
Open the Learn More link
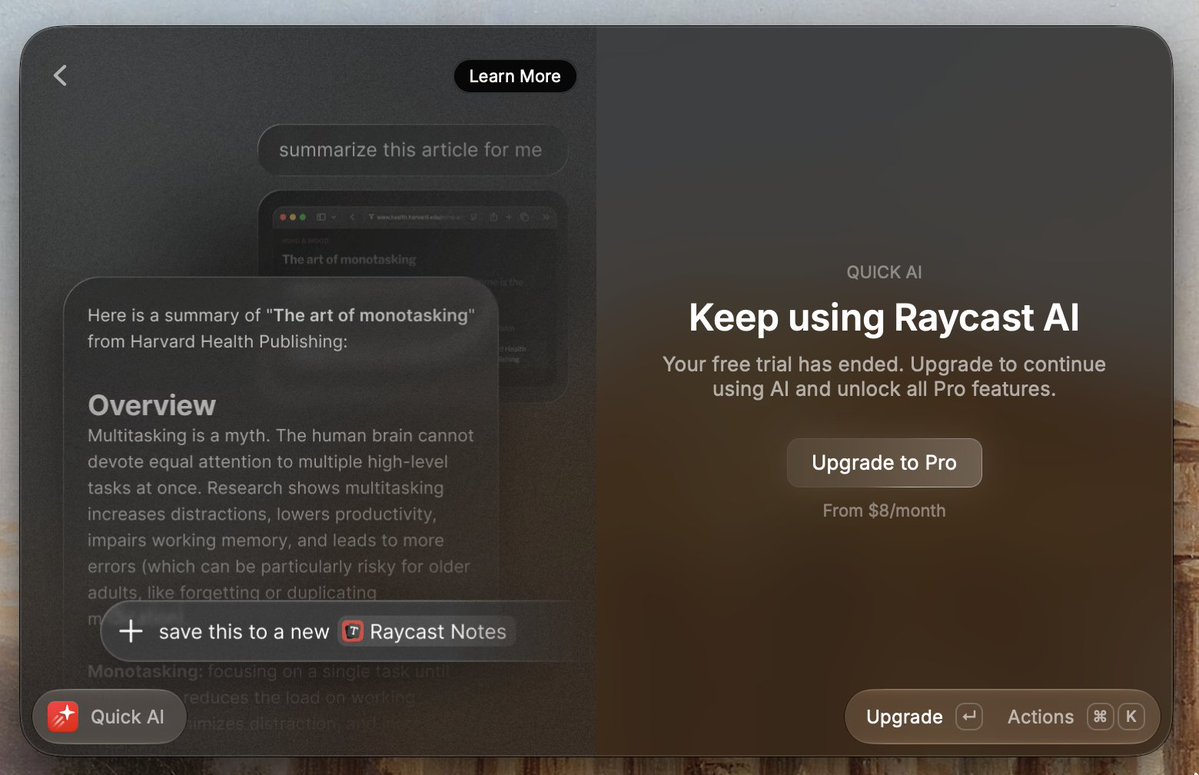point(515,76)
